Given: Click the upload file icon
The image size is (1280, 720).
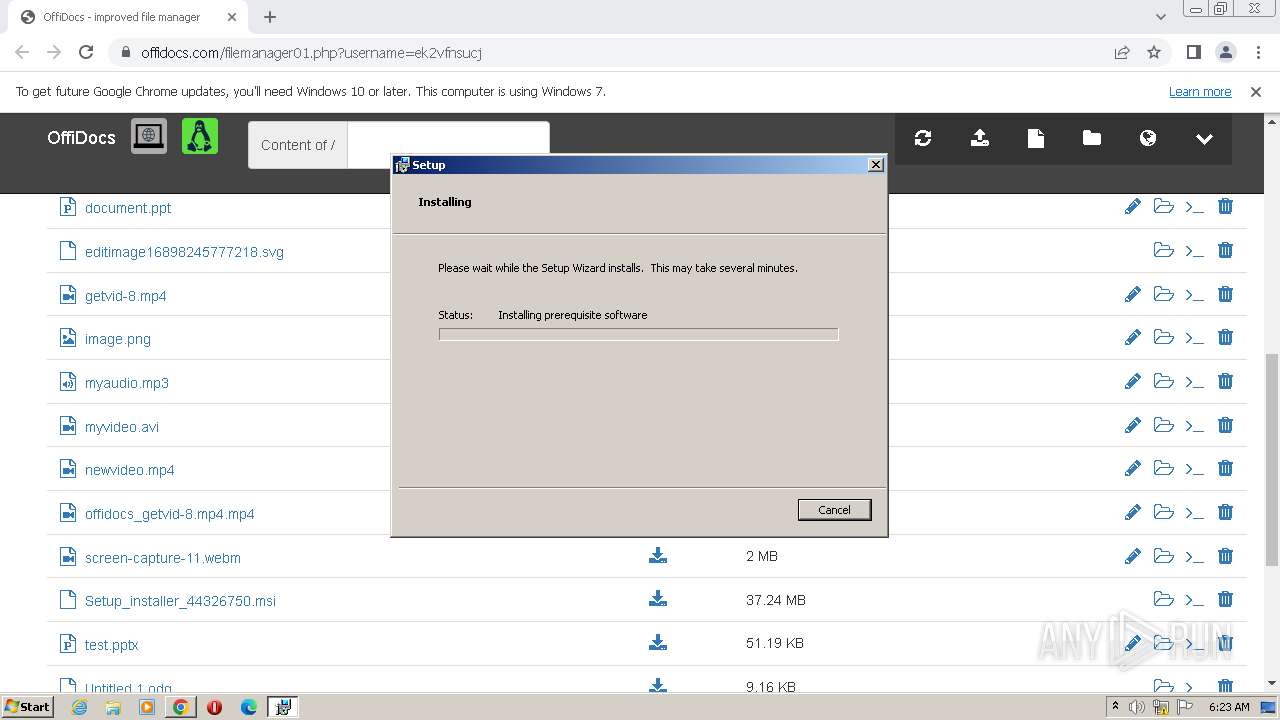Looking at the screenshot, I should pyautogui.click(x=980, y=138).
